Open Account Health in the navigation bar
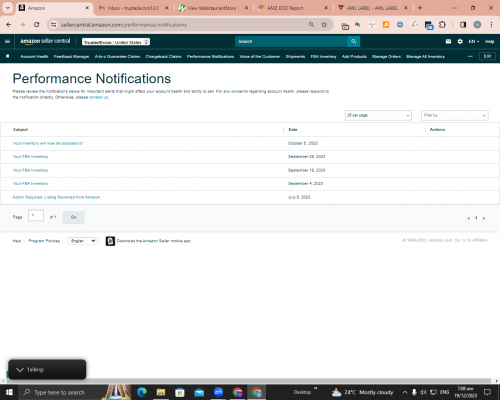The width and height of the screenshot is (500, 400). pyautogui.click(x=34, y=56)
